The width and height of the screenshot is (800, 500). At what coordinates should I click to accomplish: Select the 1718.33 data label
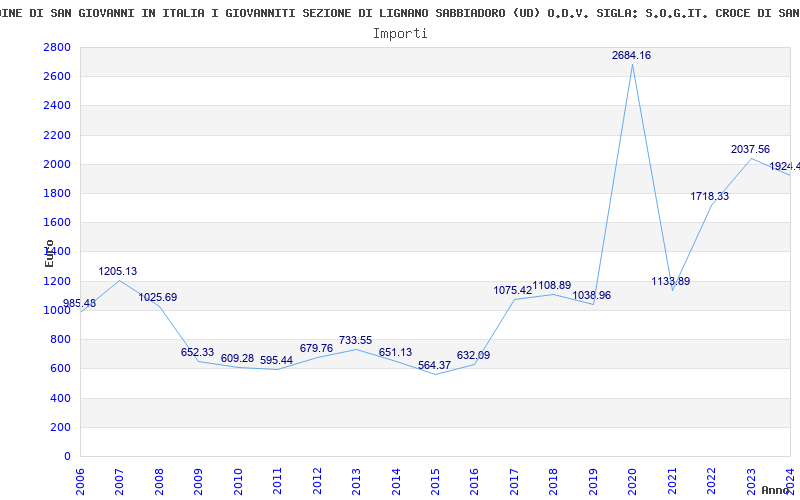pos(710,197)
